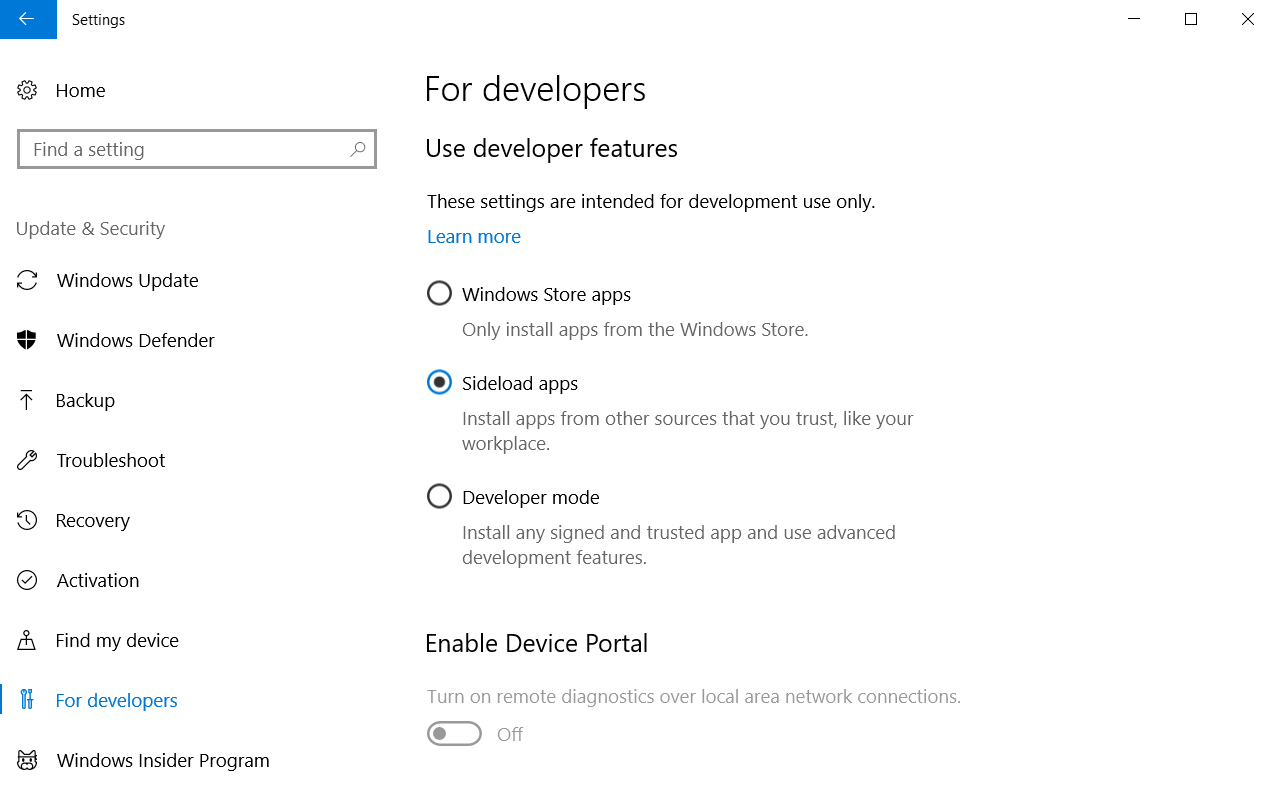Select the Windows Store apps radio button
Viewport: 1272px width, 797px height.
[439, 294]
